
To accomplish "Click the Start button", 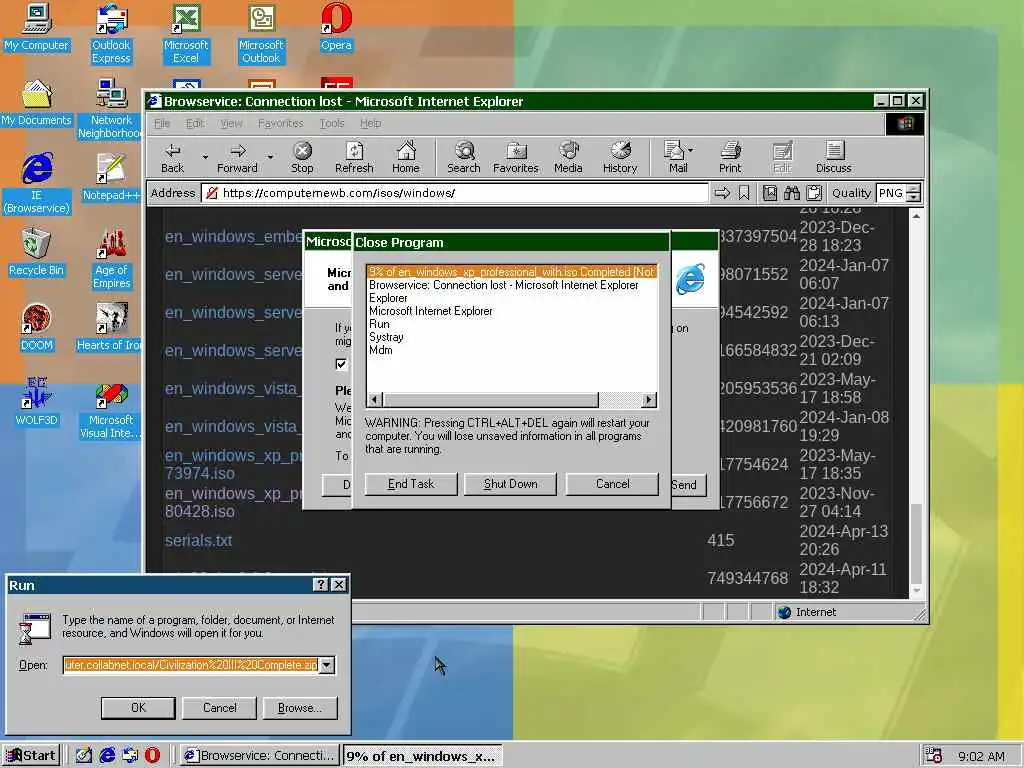I will point(31,756).
